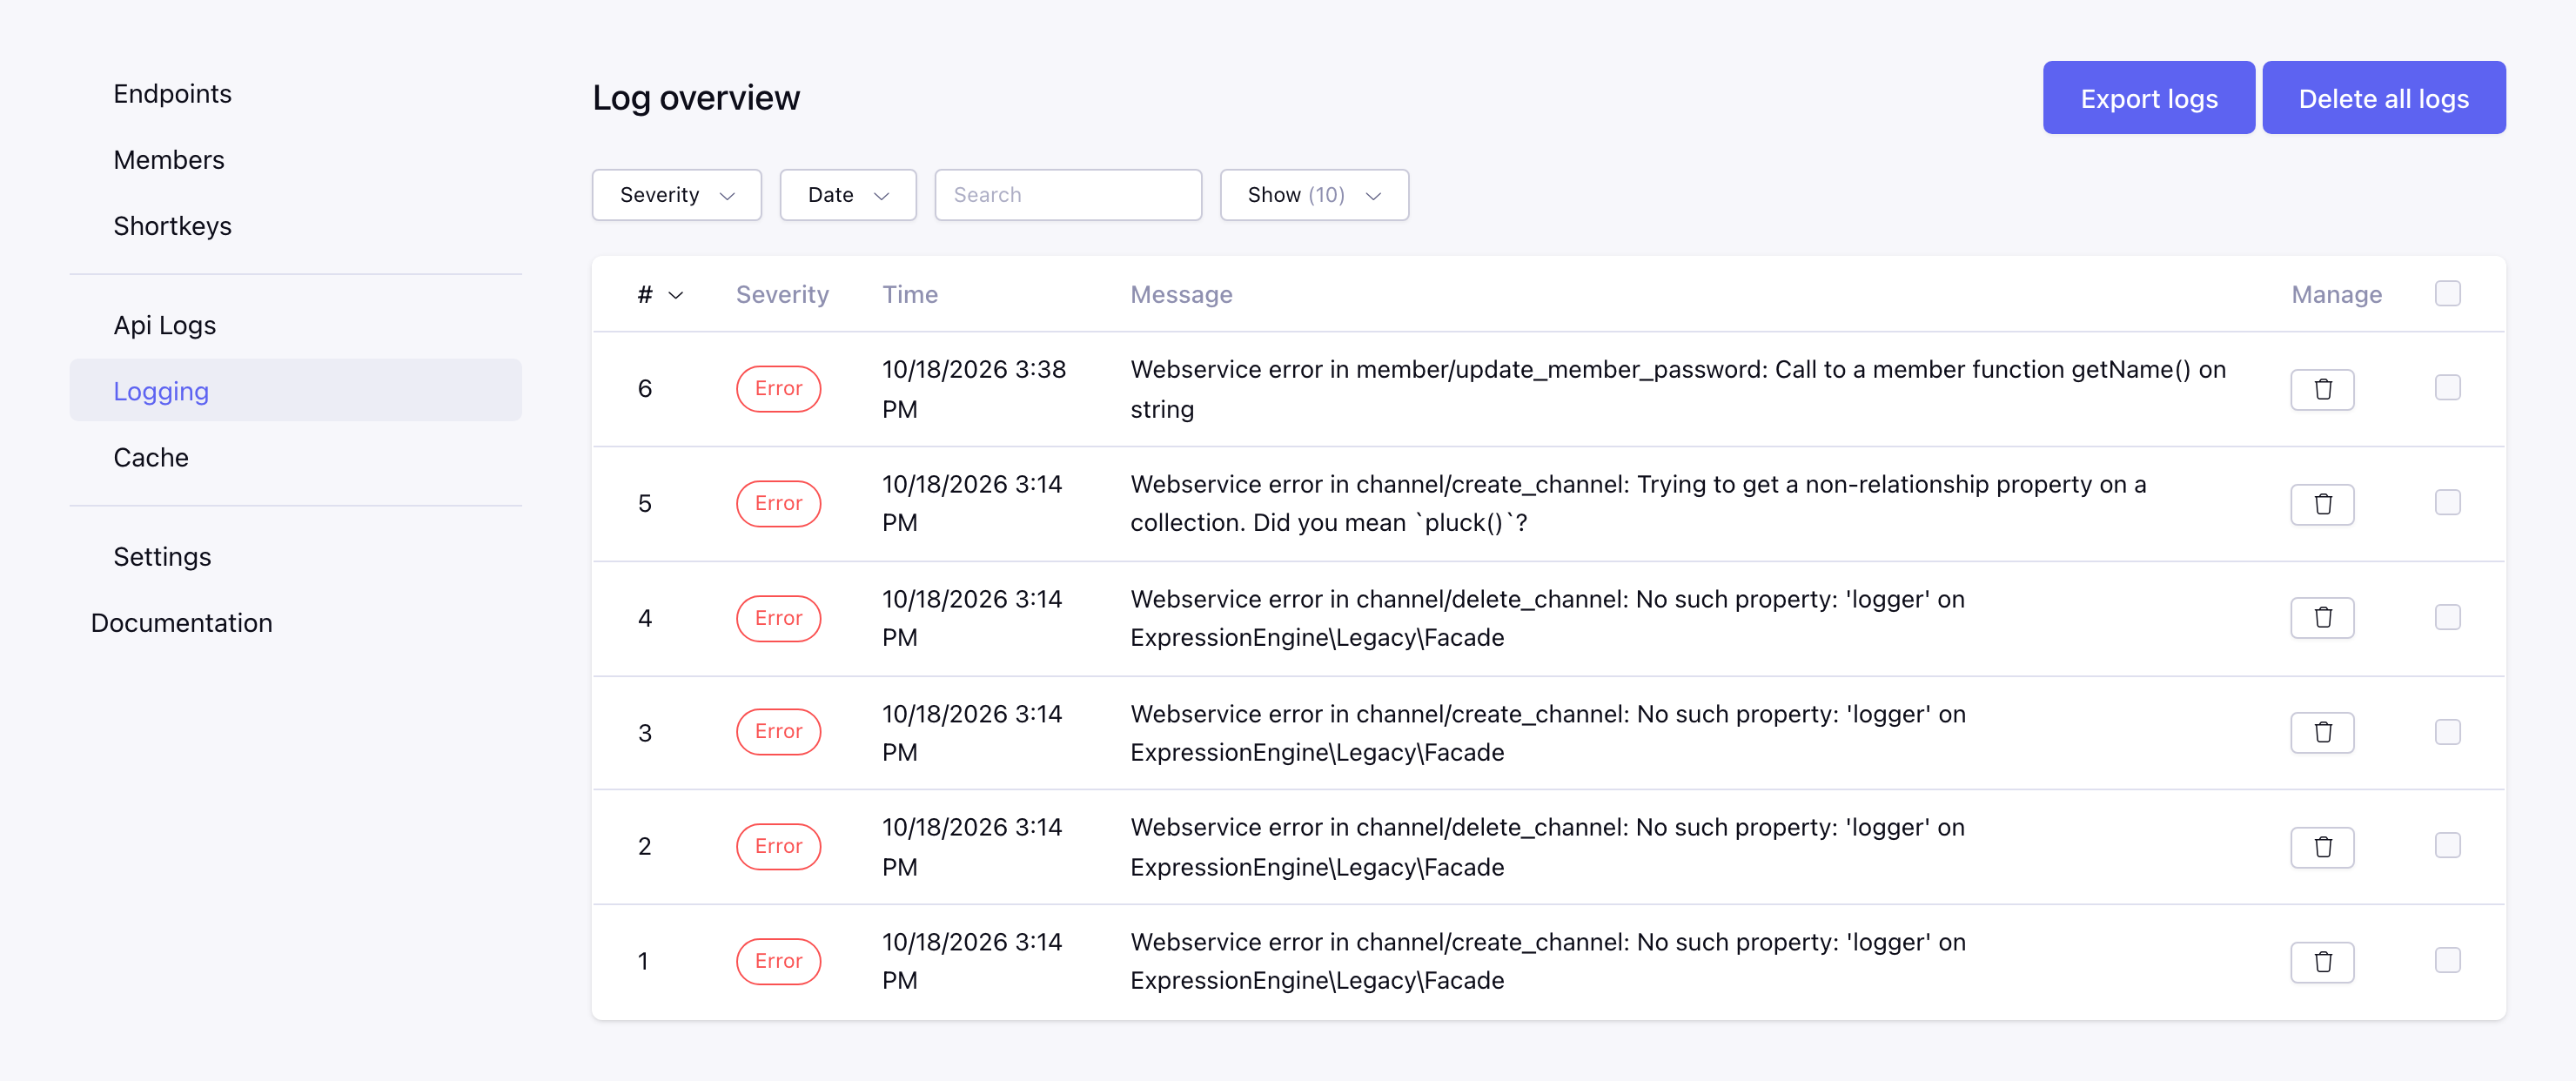Check the box for log row 4
This screenshot has width=2576, height=1081.
tap(2447, 617)
